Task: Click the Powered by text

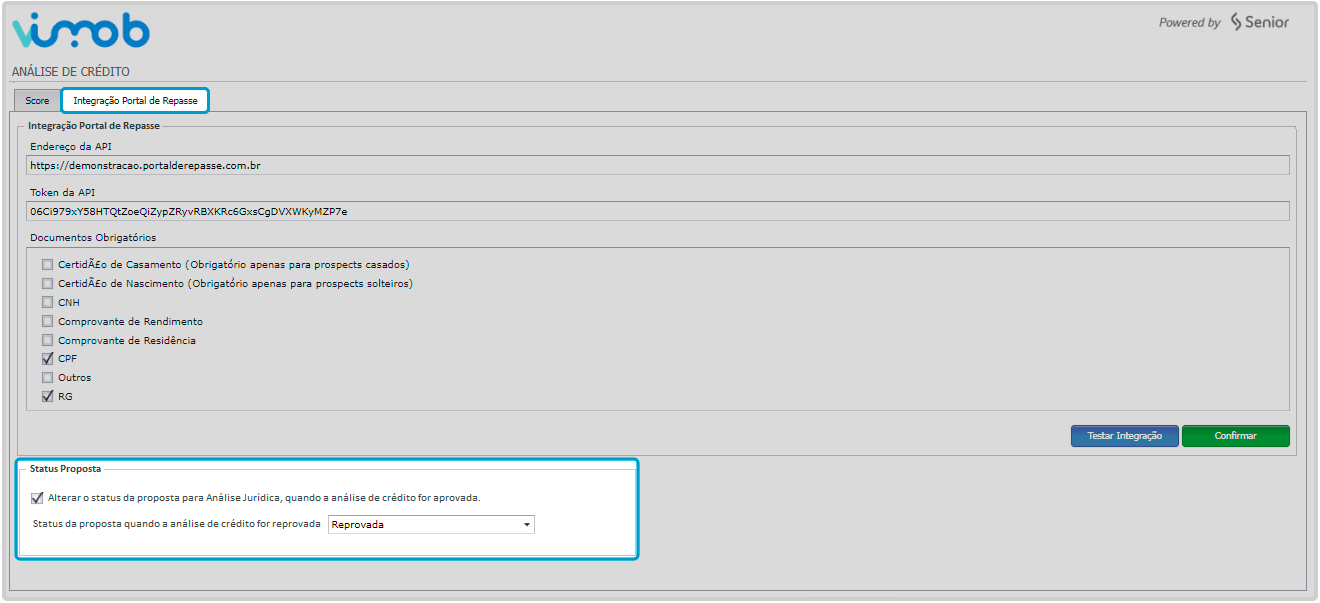Action: [x=1189, y=23]
